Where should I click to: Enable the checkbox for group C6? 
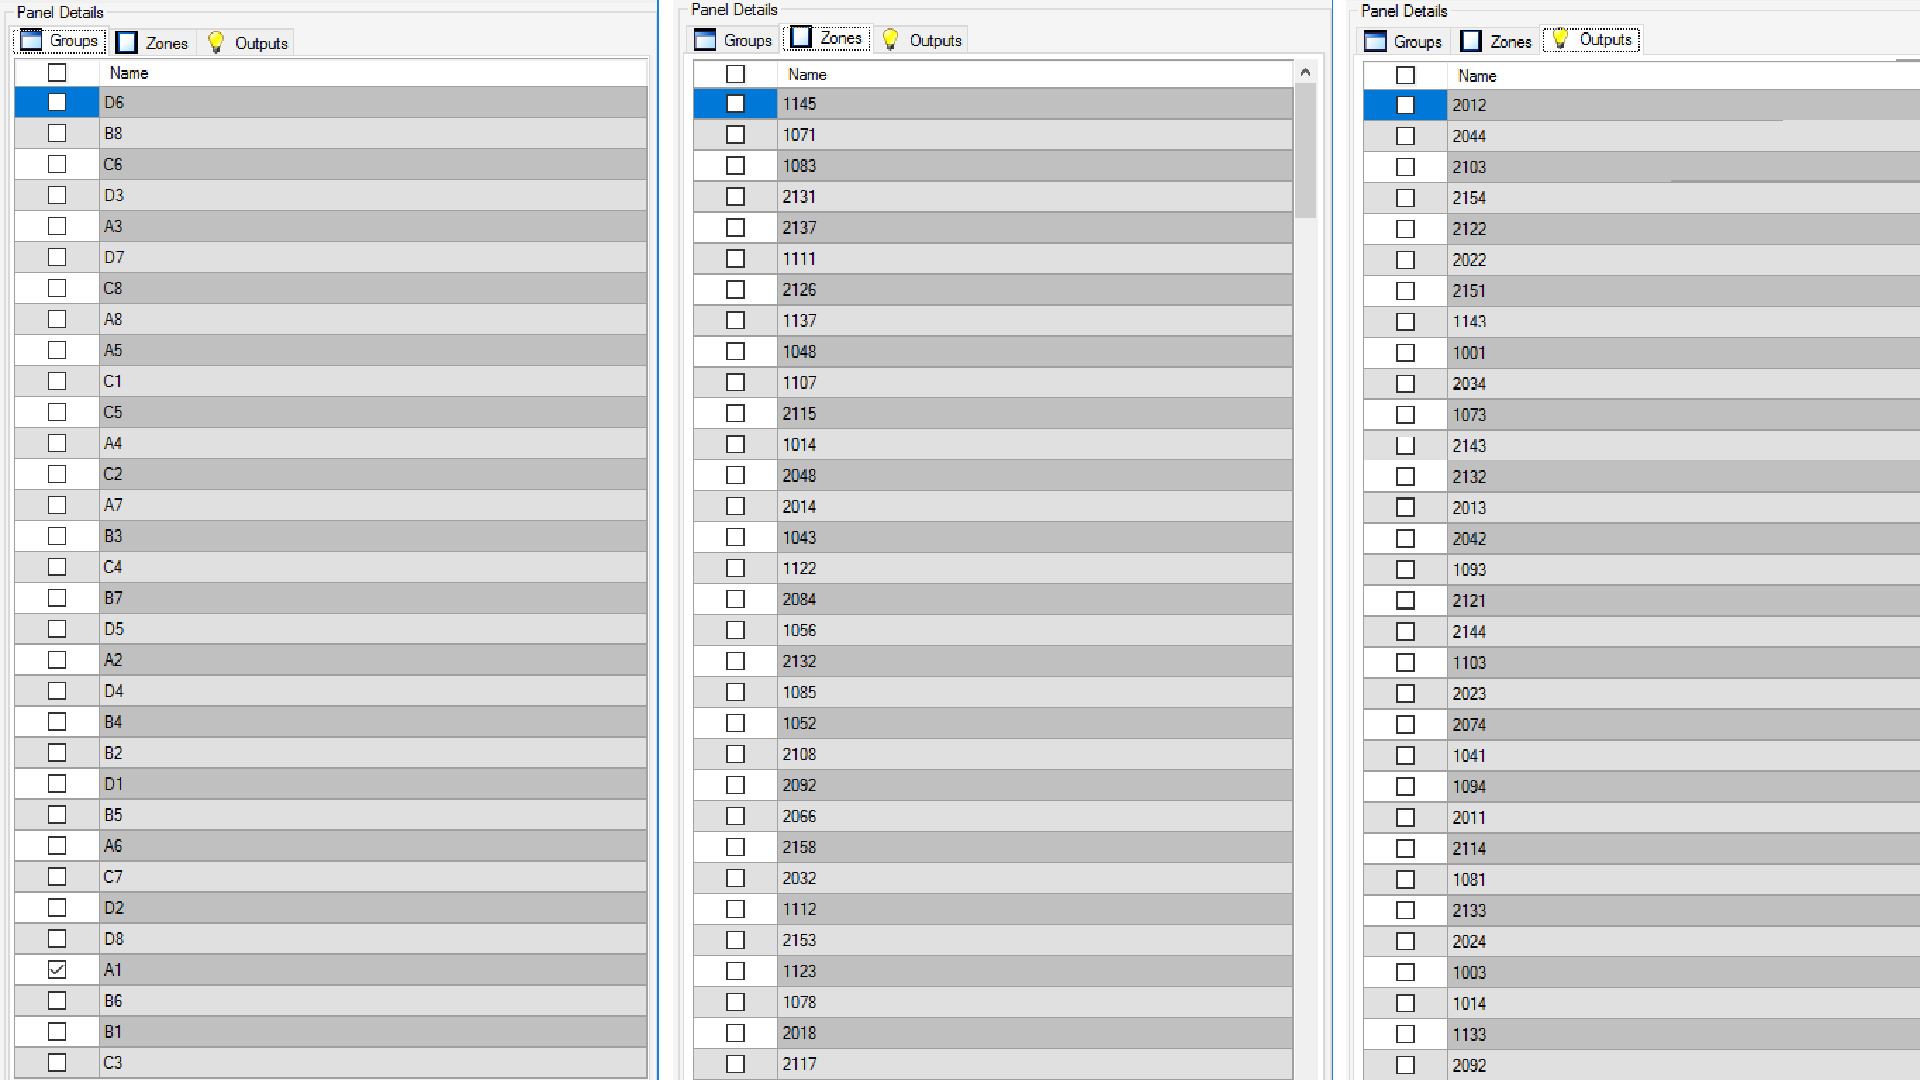click(x=57, y=164)
